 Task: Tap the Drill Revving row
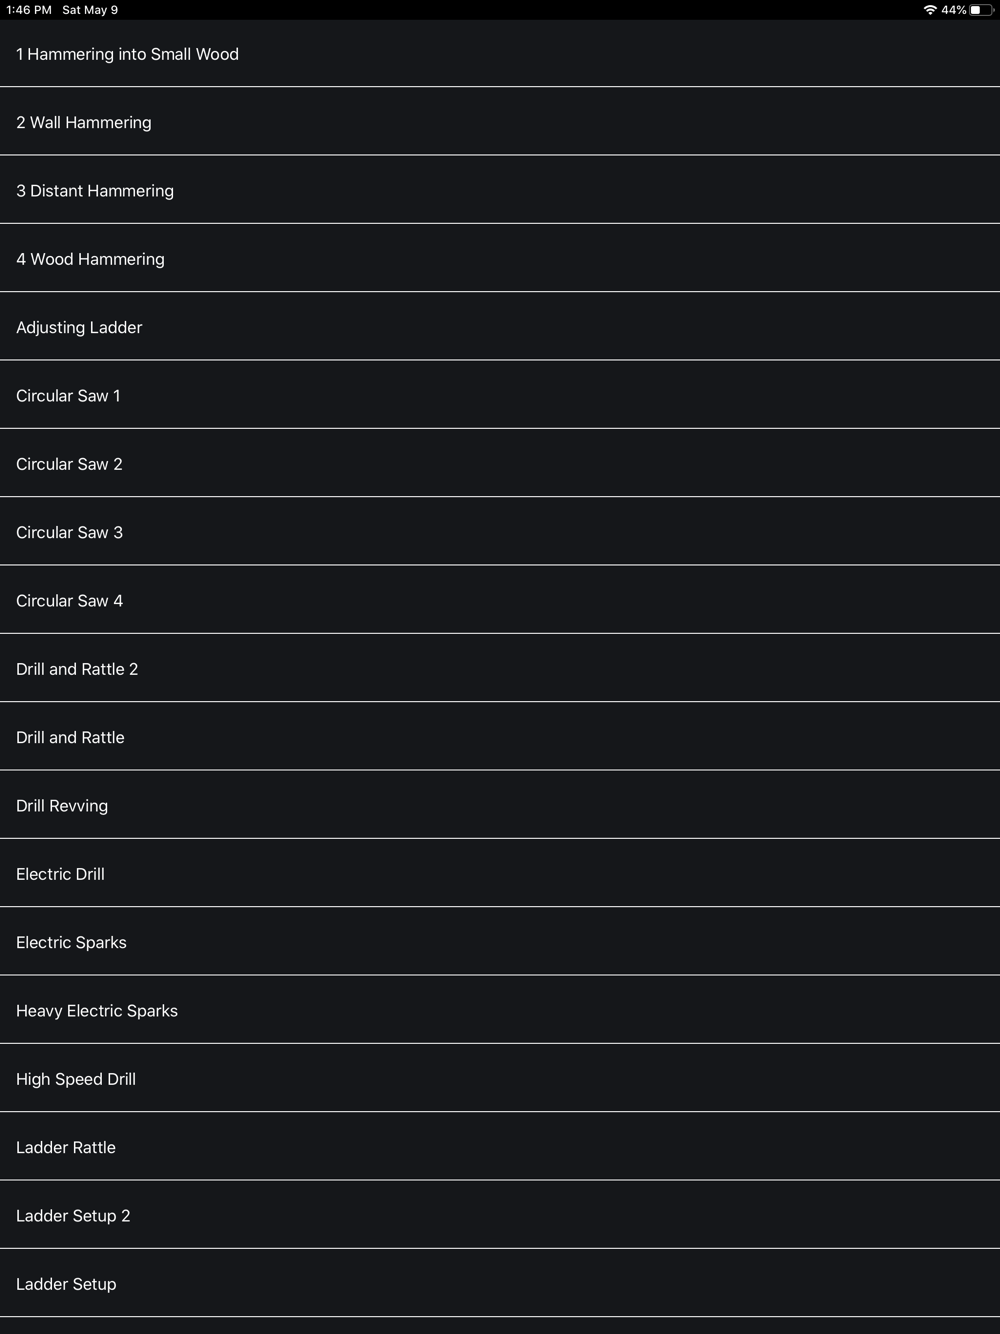tap(500, 805)
